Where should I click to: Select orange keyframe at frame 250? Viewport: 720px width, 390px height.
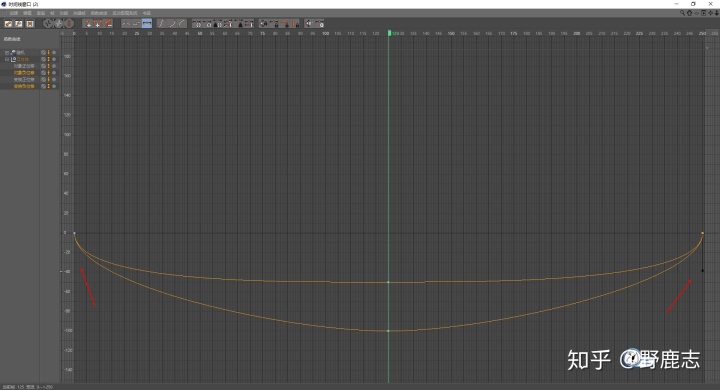click(x=703, y=233)
